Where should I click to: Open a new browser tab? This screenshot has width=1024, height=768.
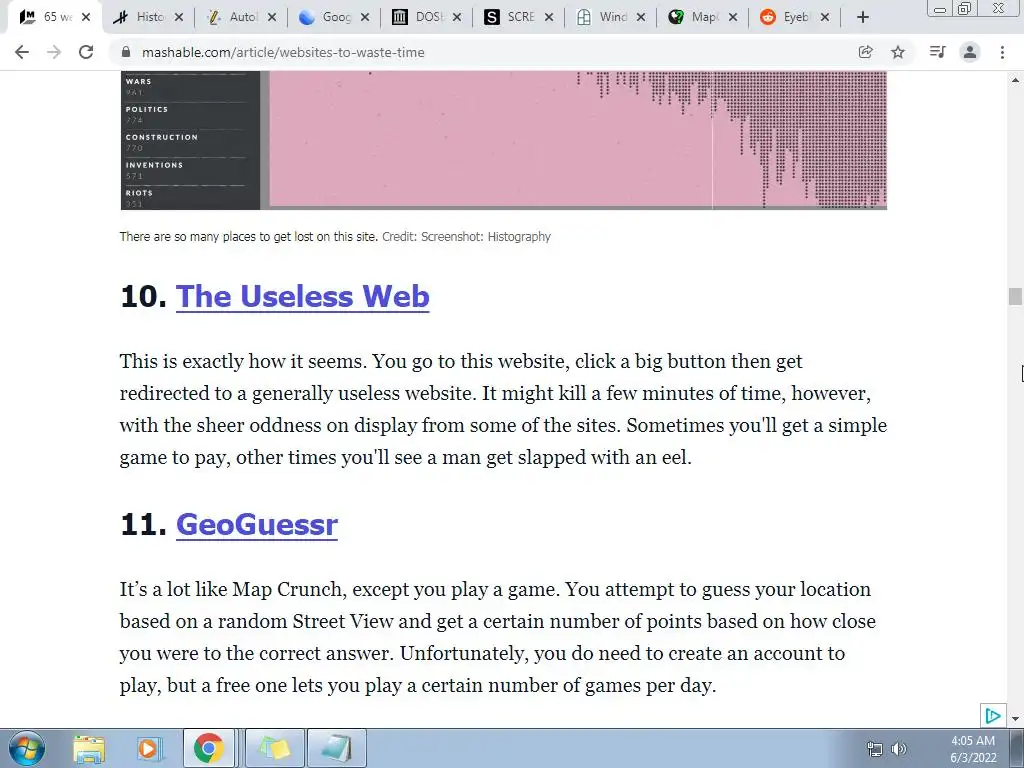863,17
